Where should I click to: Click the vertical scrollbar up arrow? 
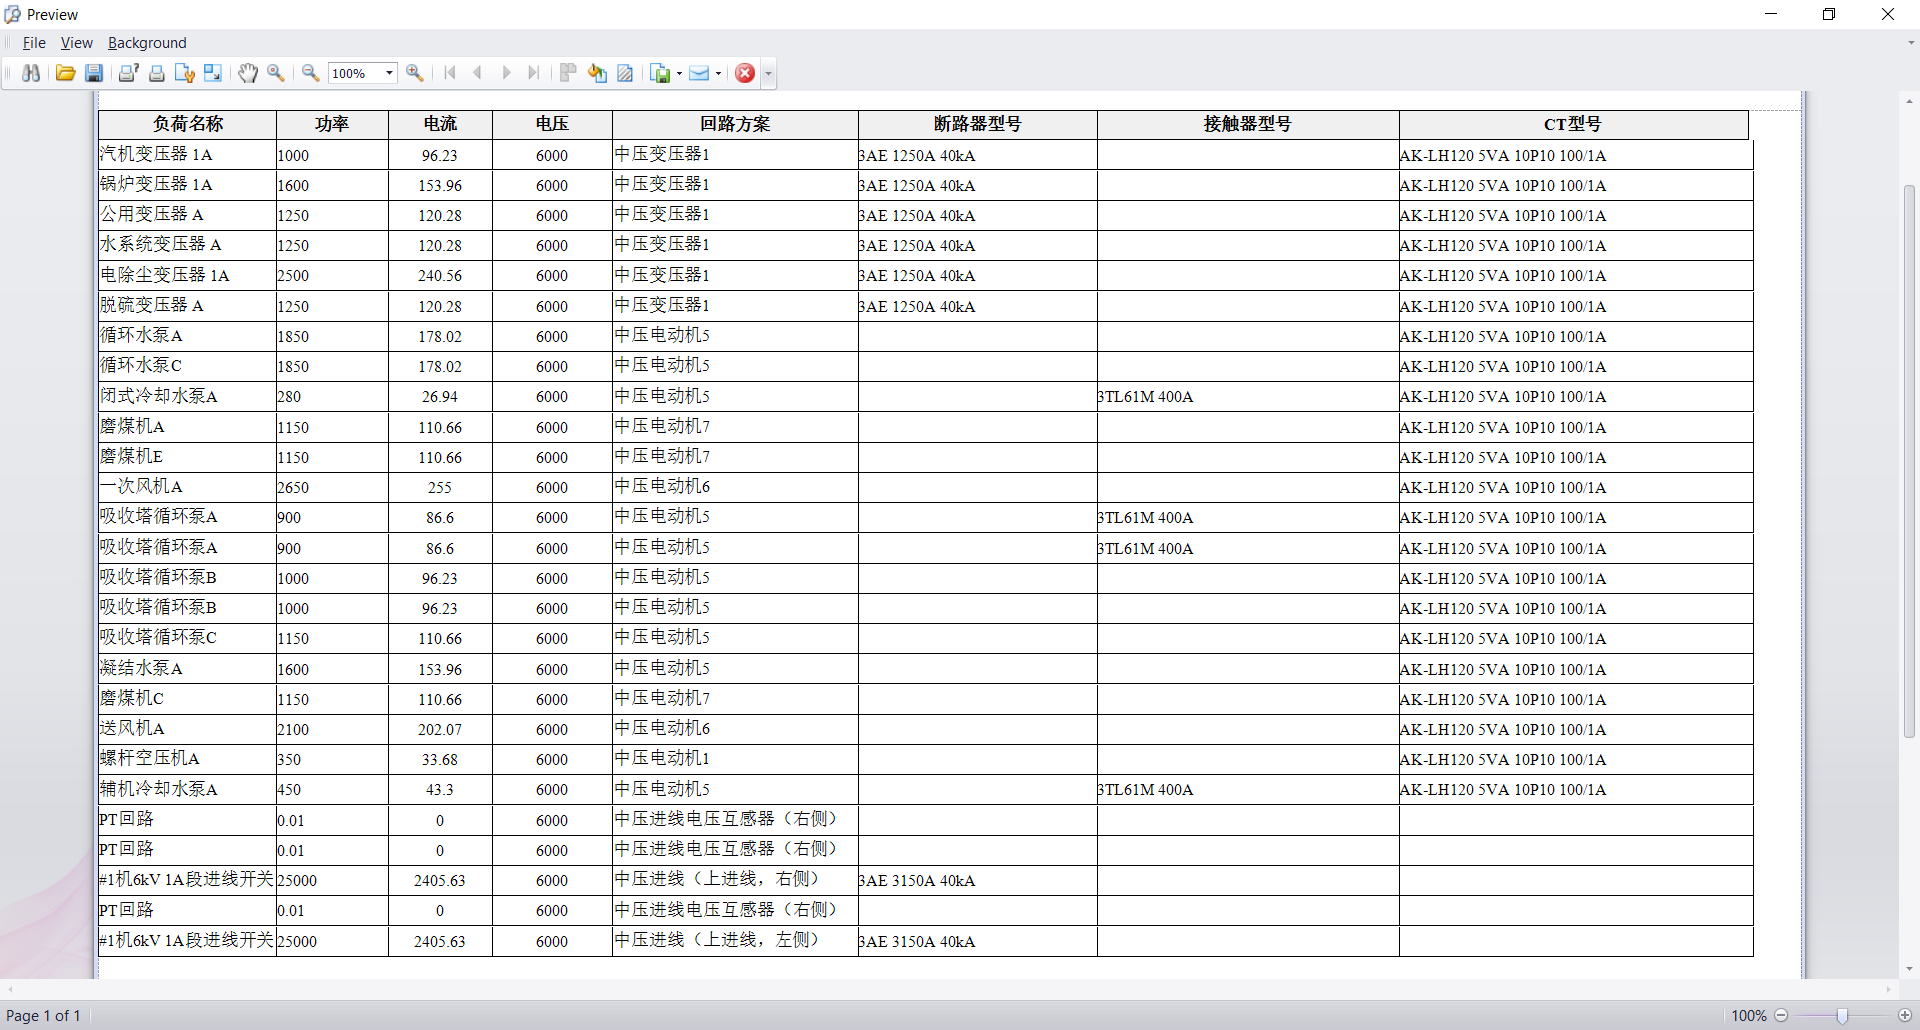point(1909,101)
